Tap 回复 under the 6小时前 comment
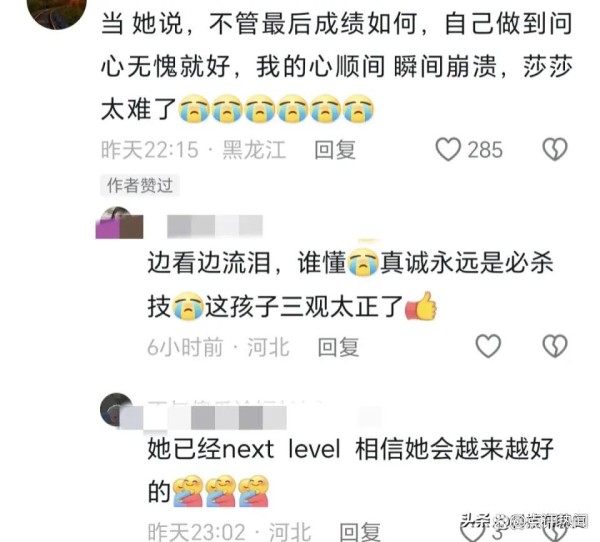Screen dimensions: 600x542 pos(338,347)
